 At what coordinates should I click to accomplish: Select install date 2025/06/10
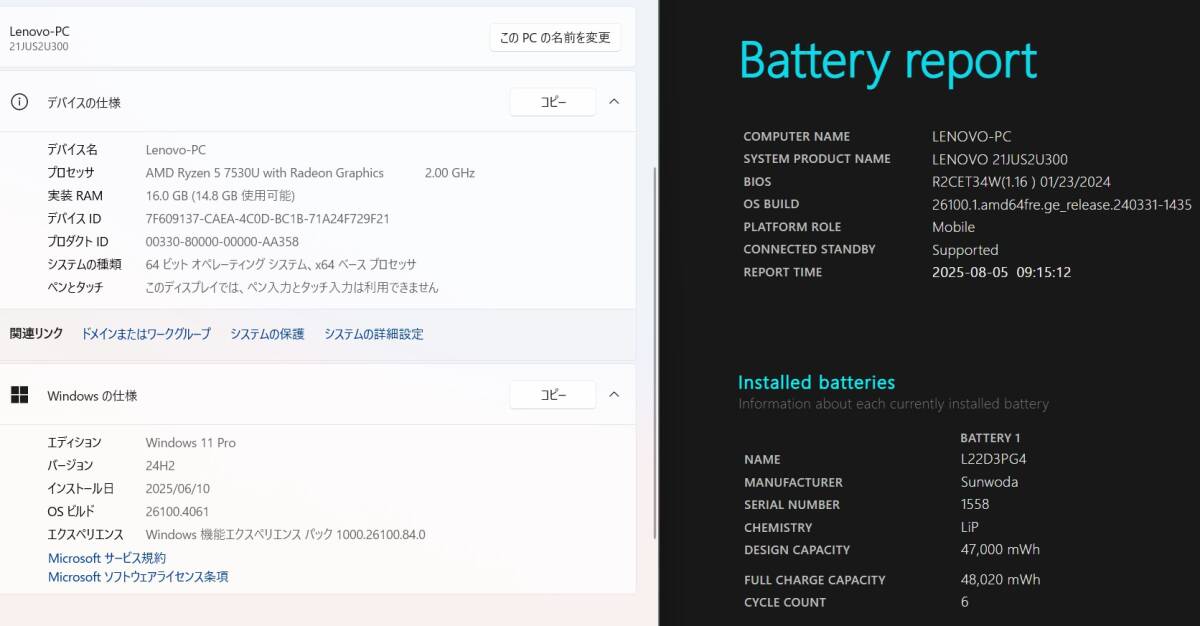[x=178, y=488]
